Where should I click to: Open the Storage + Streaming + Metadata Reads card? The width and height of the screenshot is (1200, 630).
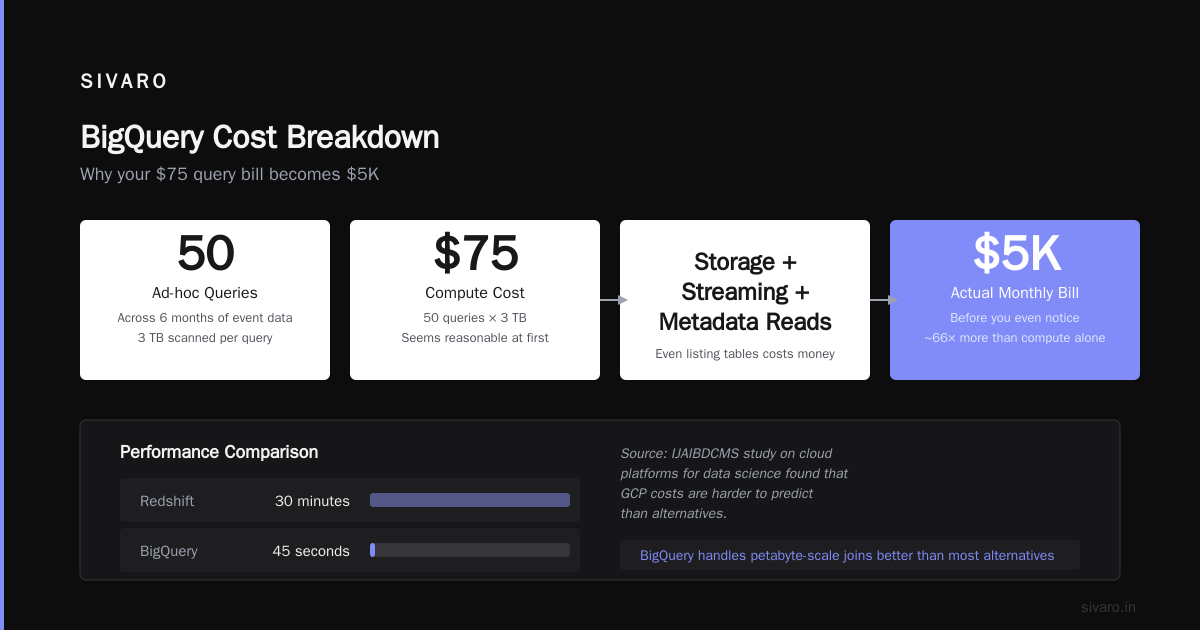(745, 300)
